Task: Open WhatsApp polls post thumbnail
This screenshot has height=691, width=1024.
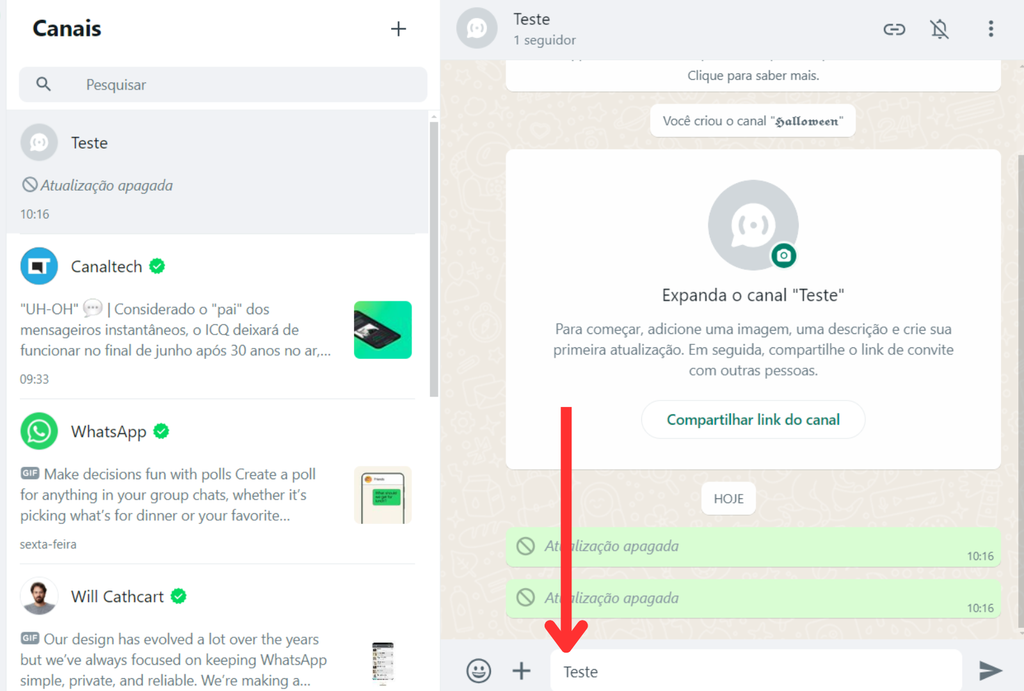Action: [383, 495]
